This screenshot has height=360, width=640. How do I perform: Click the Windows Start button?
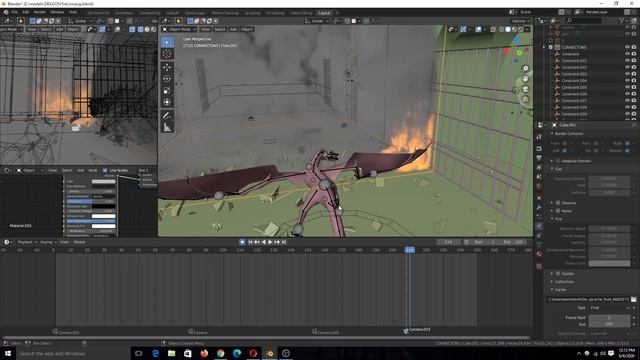click(8, 353)
